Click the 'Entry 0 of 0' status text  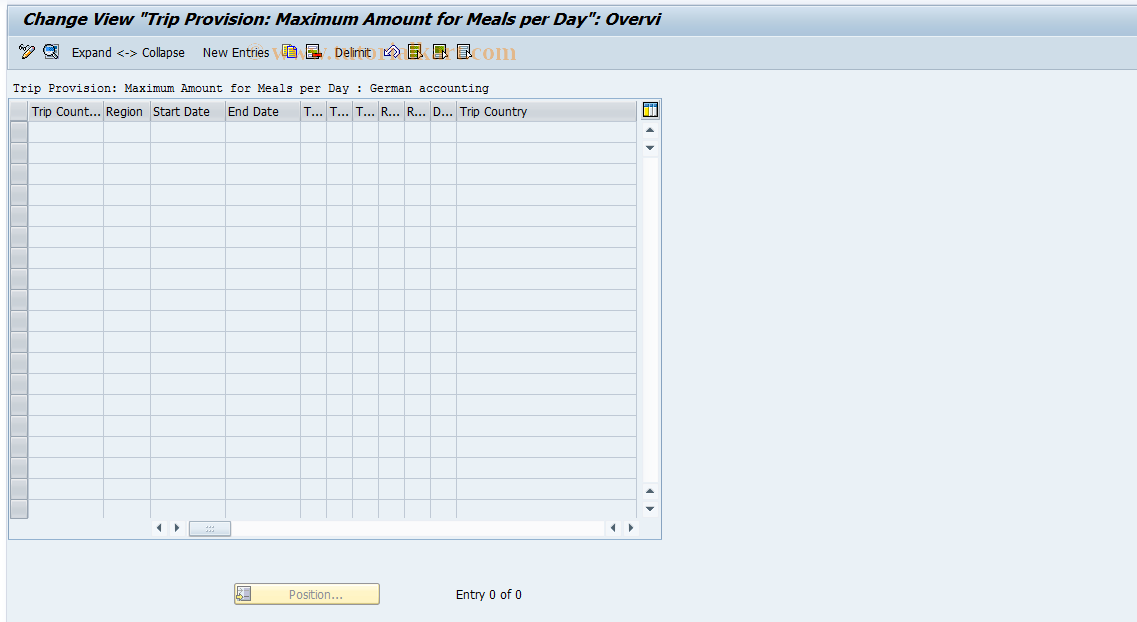point(489,594)
